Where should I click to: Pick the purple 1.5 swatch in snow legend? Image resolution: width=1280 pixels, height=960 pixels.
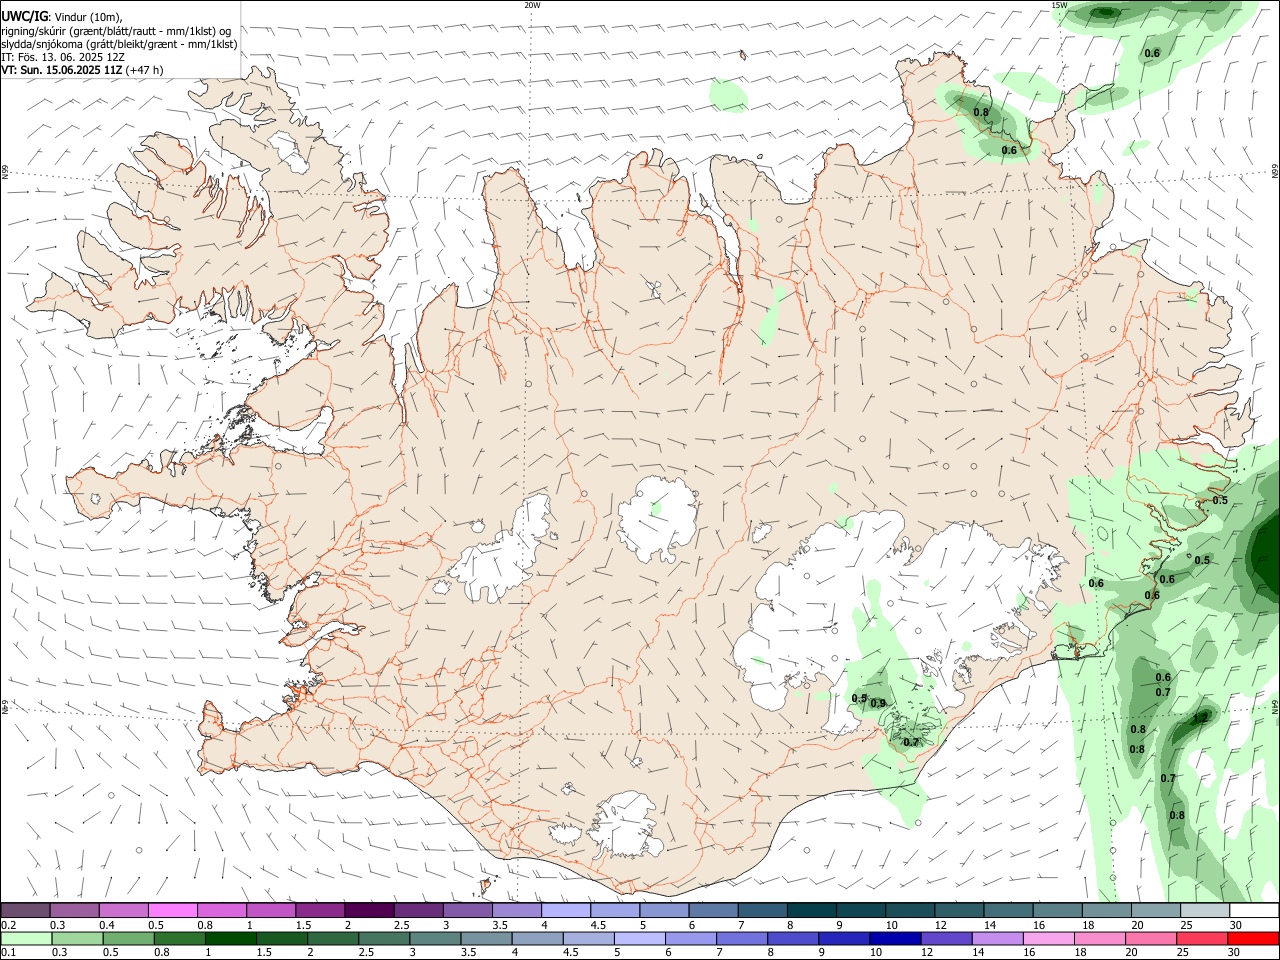pos(320,910)
